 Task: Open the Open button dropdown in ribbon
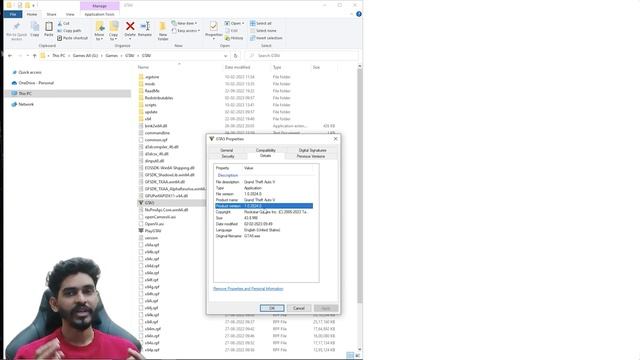click(x=243, y=23)
